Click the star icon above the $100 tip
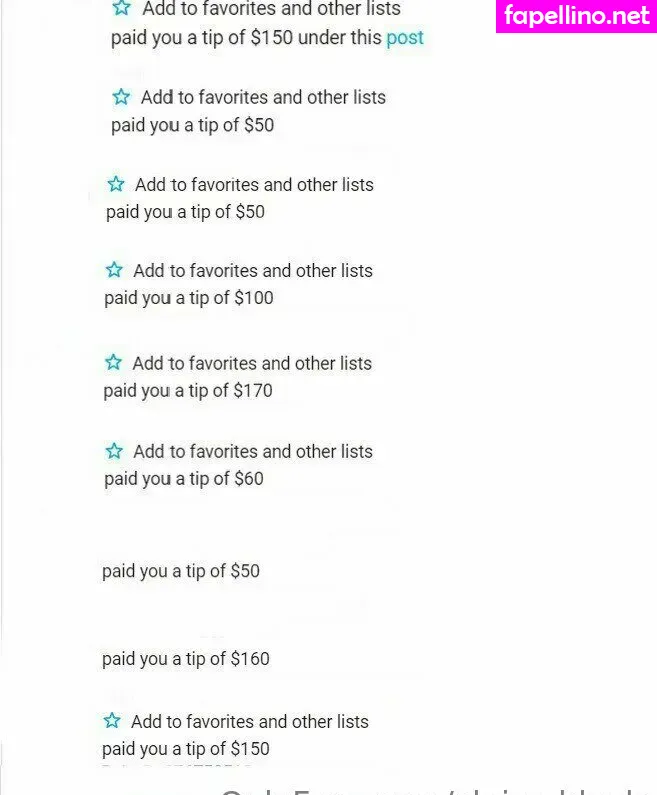 114,270
